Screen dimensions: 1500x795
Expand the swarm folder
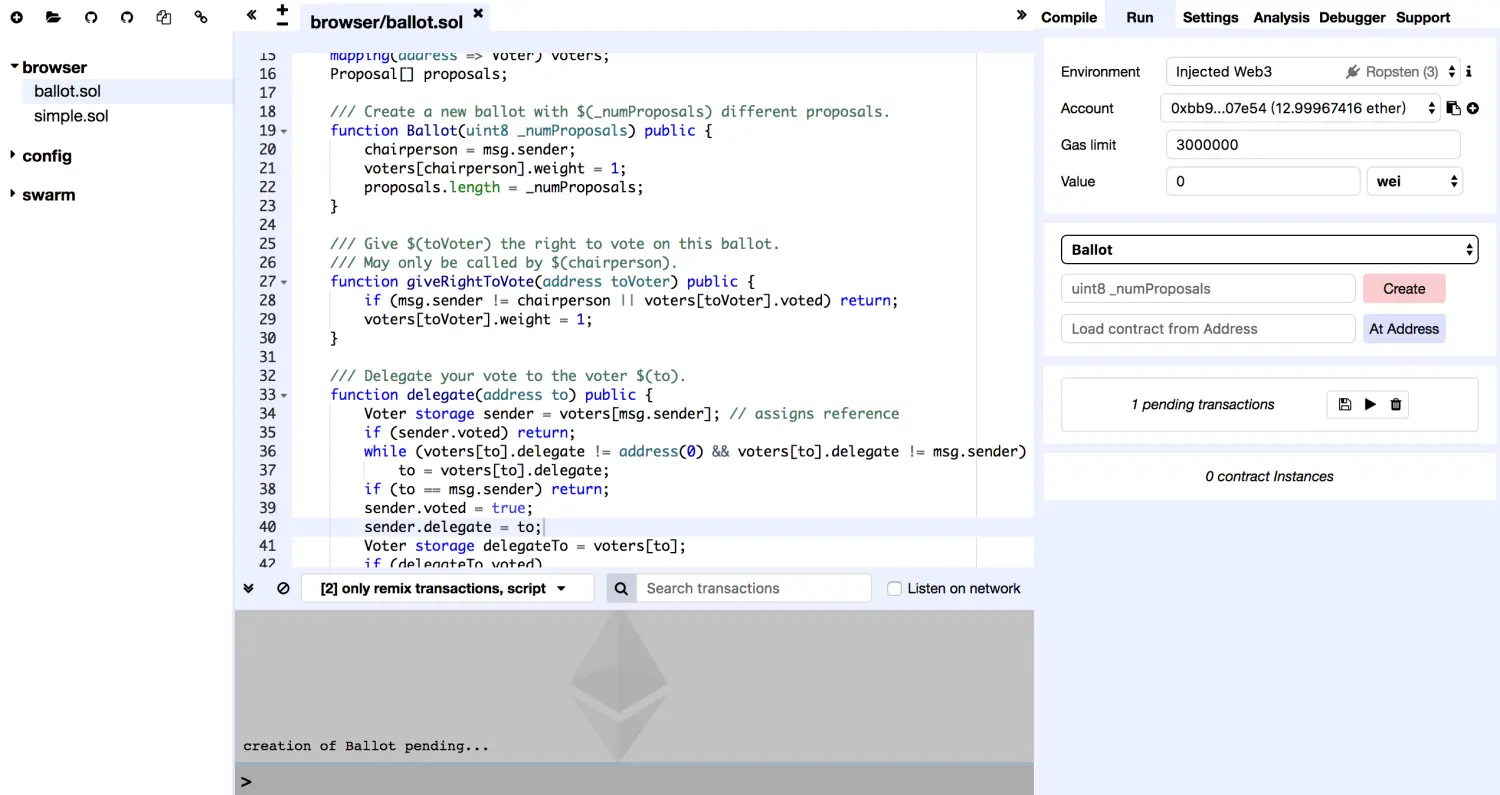14,194
